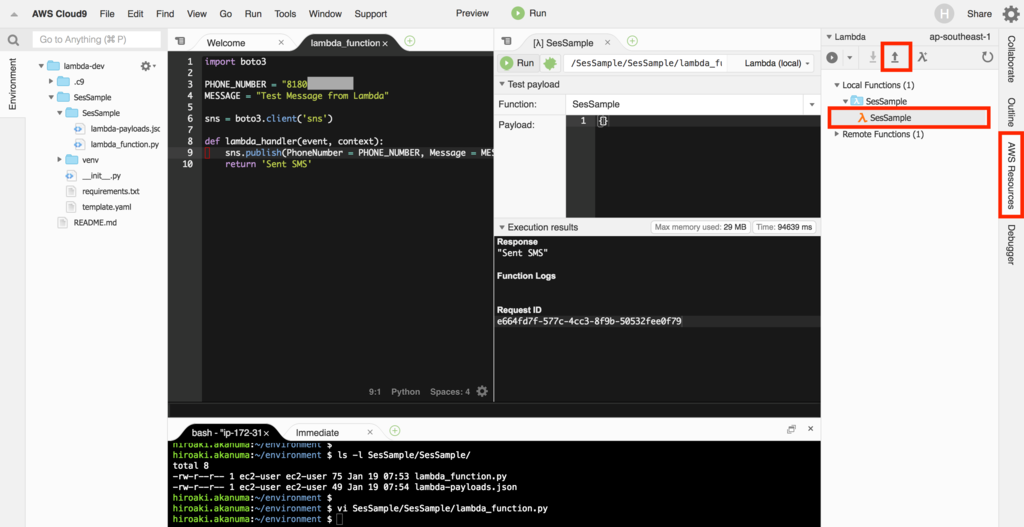Refresh the Lambda functions list

coord(987,57)
